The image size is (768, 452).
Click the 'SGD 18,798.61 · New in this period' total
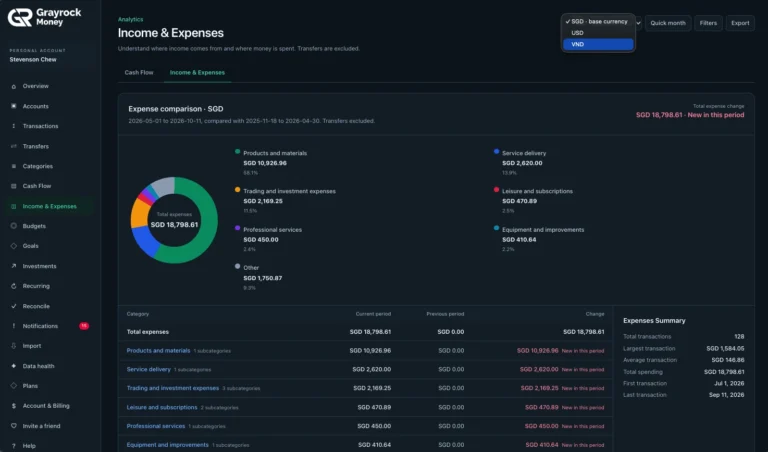(x=690, y=115)
